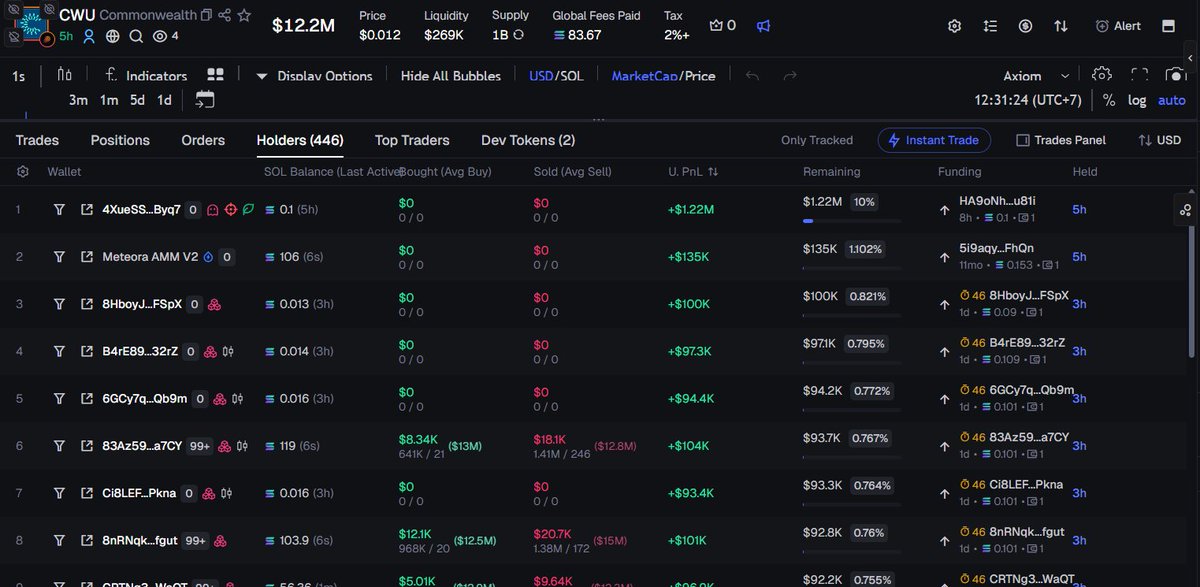
Task: Filter by wallet 8HboyJ...FSpX
Action: click(59, 304)
